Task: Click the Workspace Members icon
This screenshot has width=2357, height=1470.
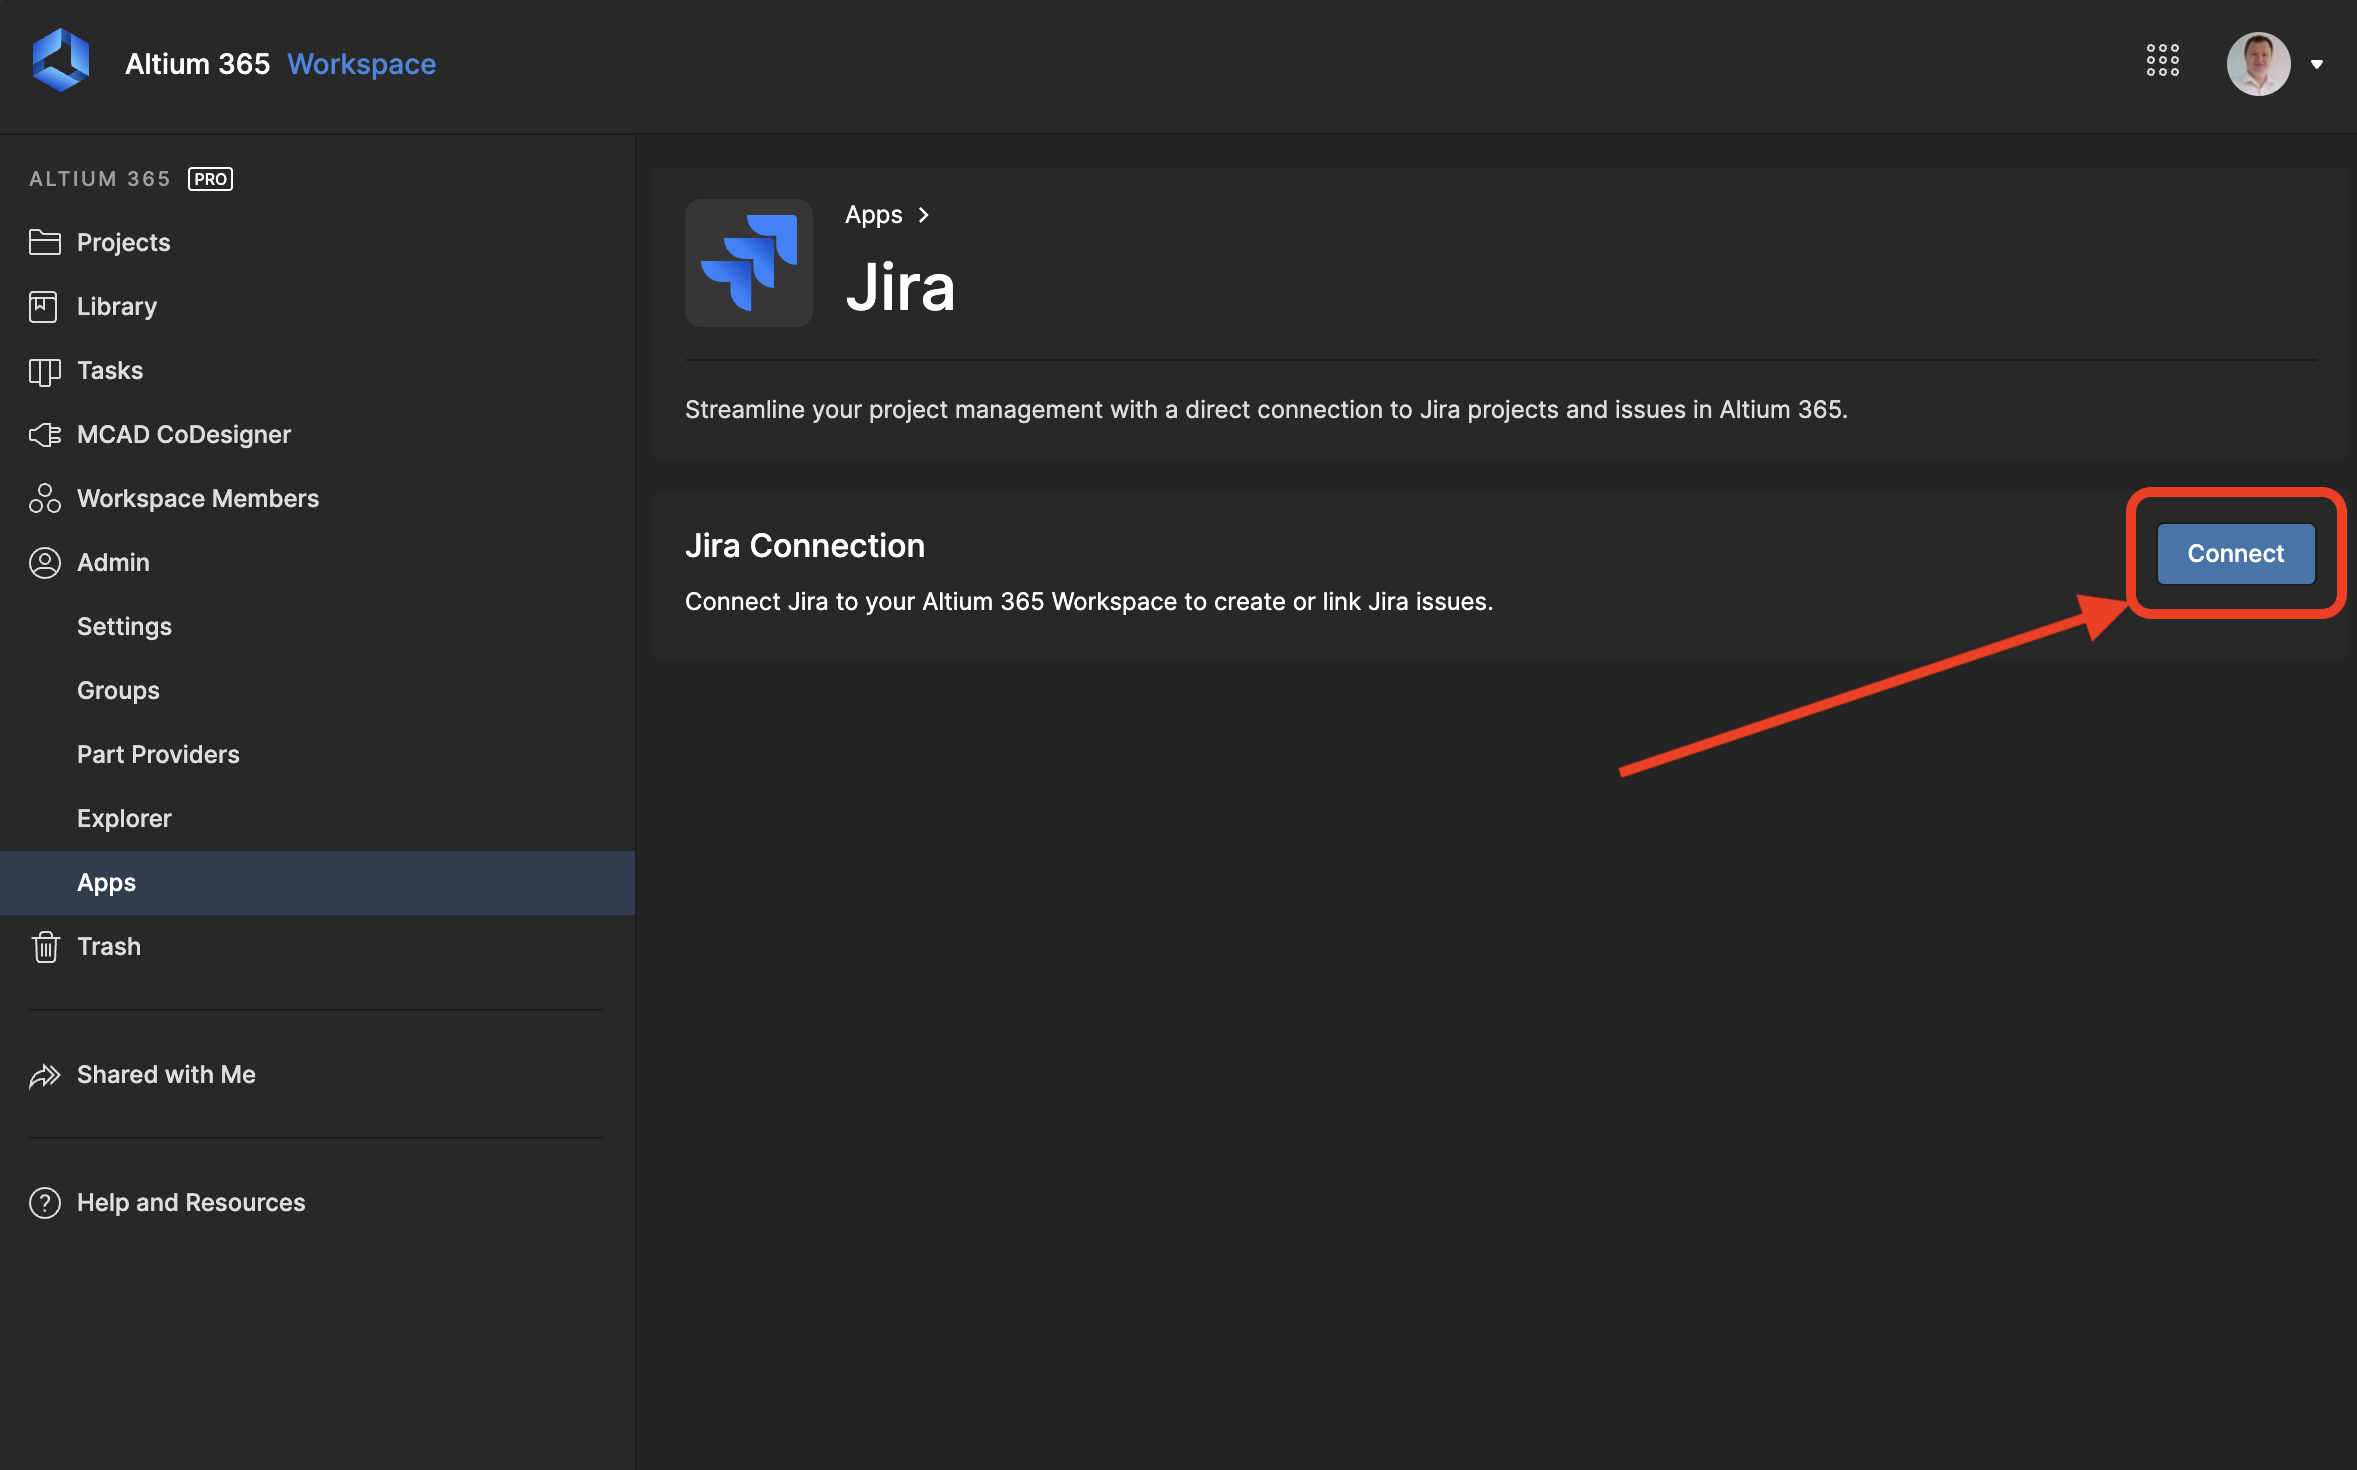Action: [45, 498]
